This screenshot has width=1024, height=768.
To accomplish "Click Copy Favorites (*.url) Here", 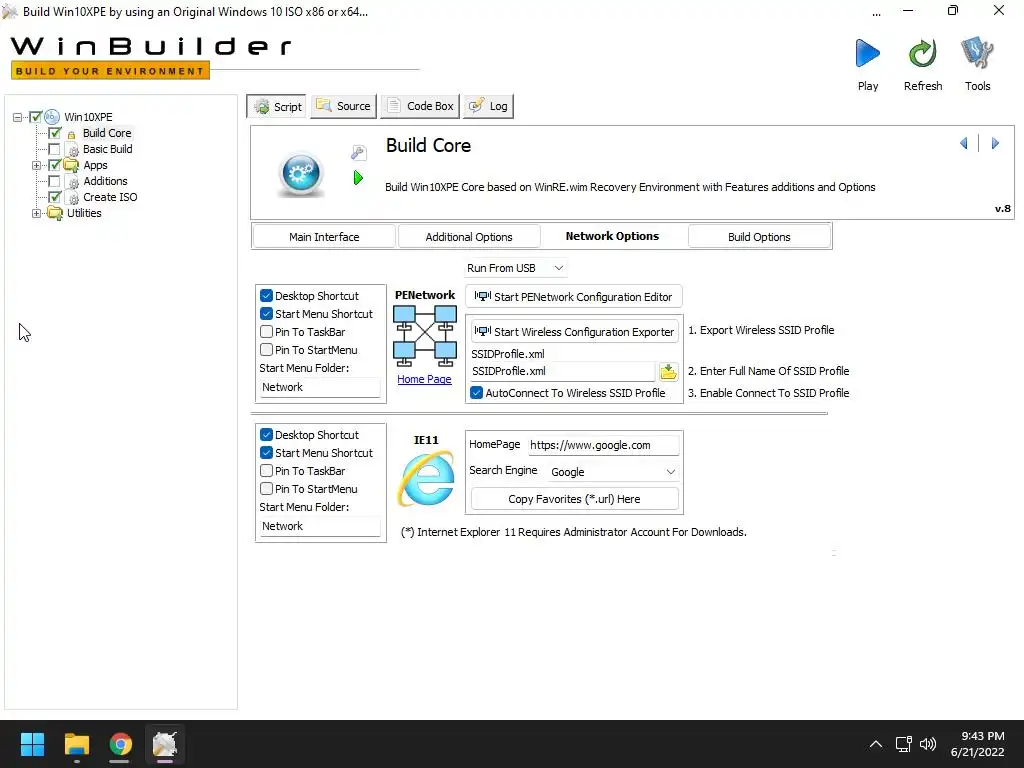I will 575,499.
